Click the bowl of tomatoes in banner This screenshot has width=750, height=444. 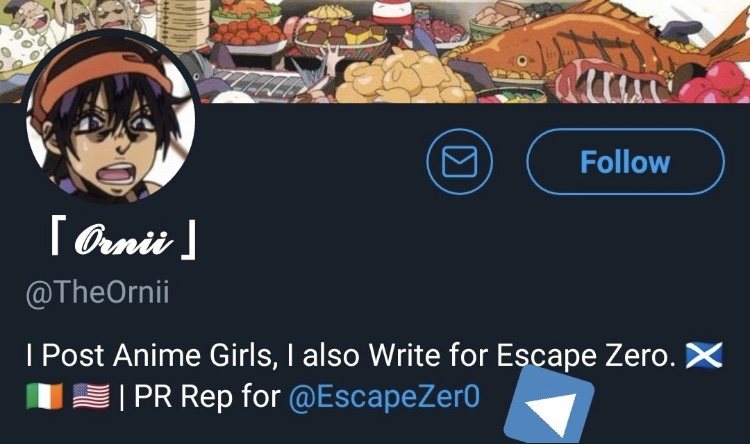[248, 31]
